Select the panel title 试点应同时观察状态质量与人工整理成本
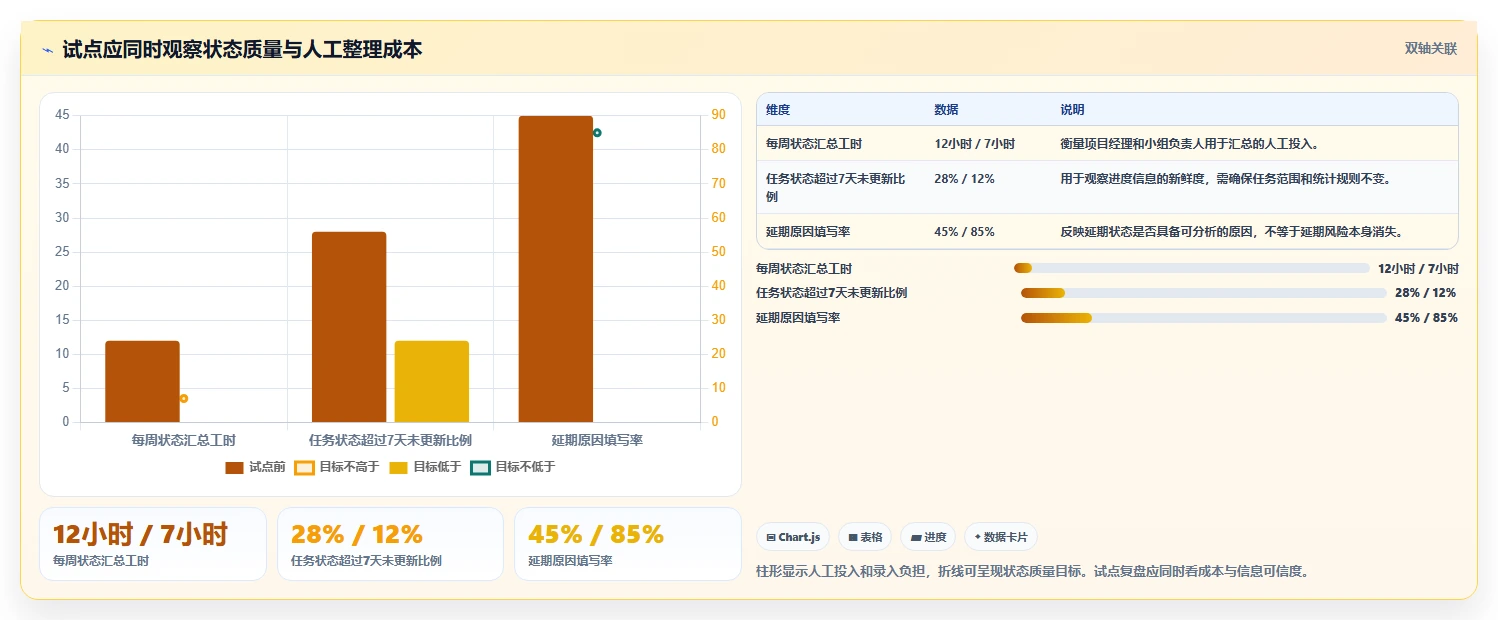This screenshot has height=620, width=1498. tap(242, 49)
